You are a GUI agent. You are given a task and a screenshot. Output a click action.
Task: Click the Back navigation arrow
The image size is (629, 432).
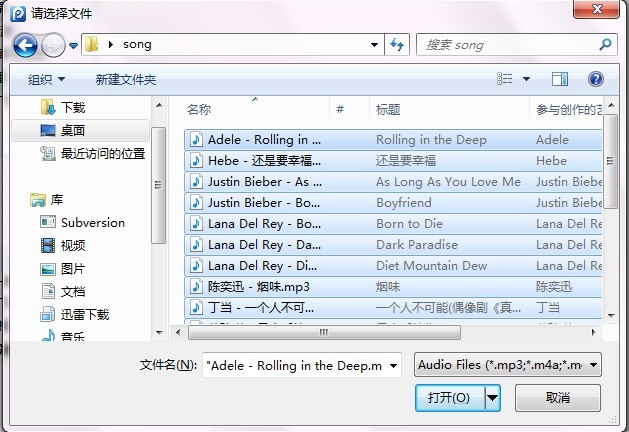(x=25, y=45)
